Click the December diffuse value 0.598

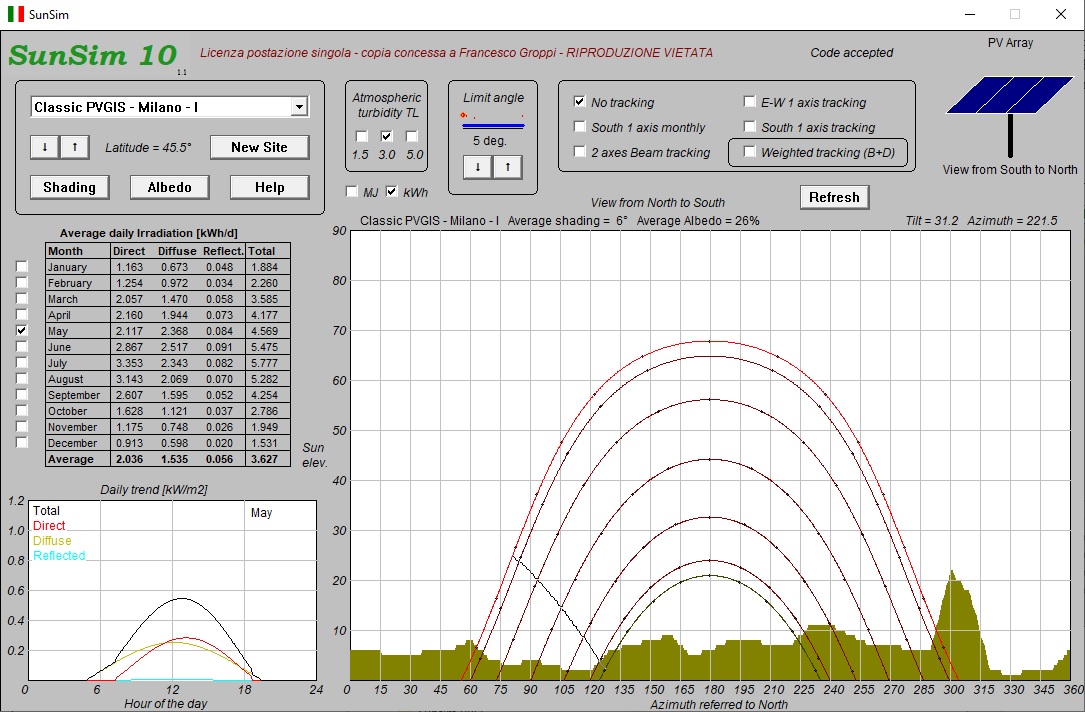(x=174, y=444)
